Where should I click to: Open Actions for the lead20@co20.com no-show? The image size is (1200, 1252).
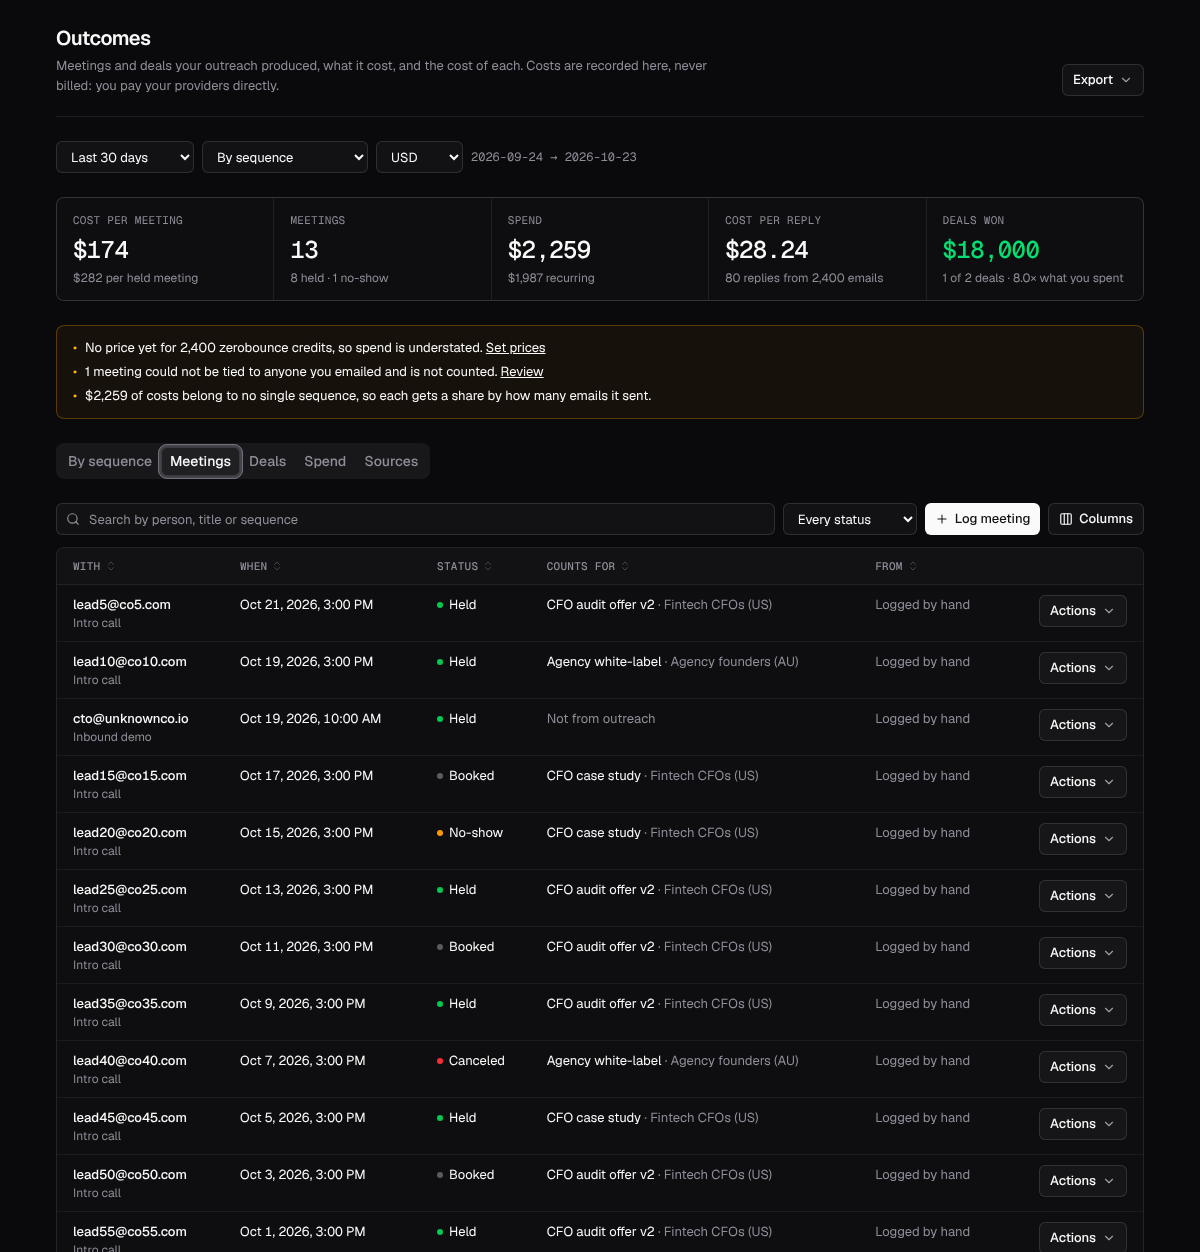(x=1083, y=839)
